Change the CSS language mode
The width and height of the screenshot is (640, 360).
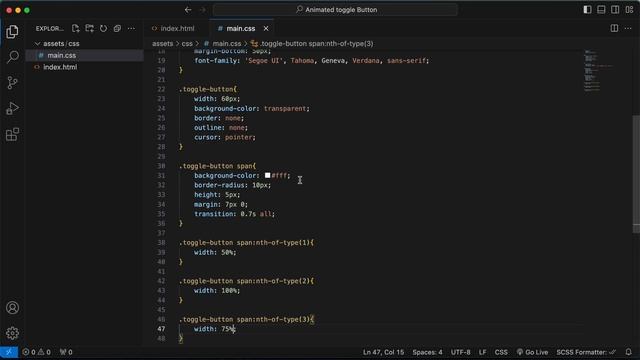click(x=501, y=352)
